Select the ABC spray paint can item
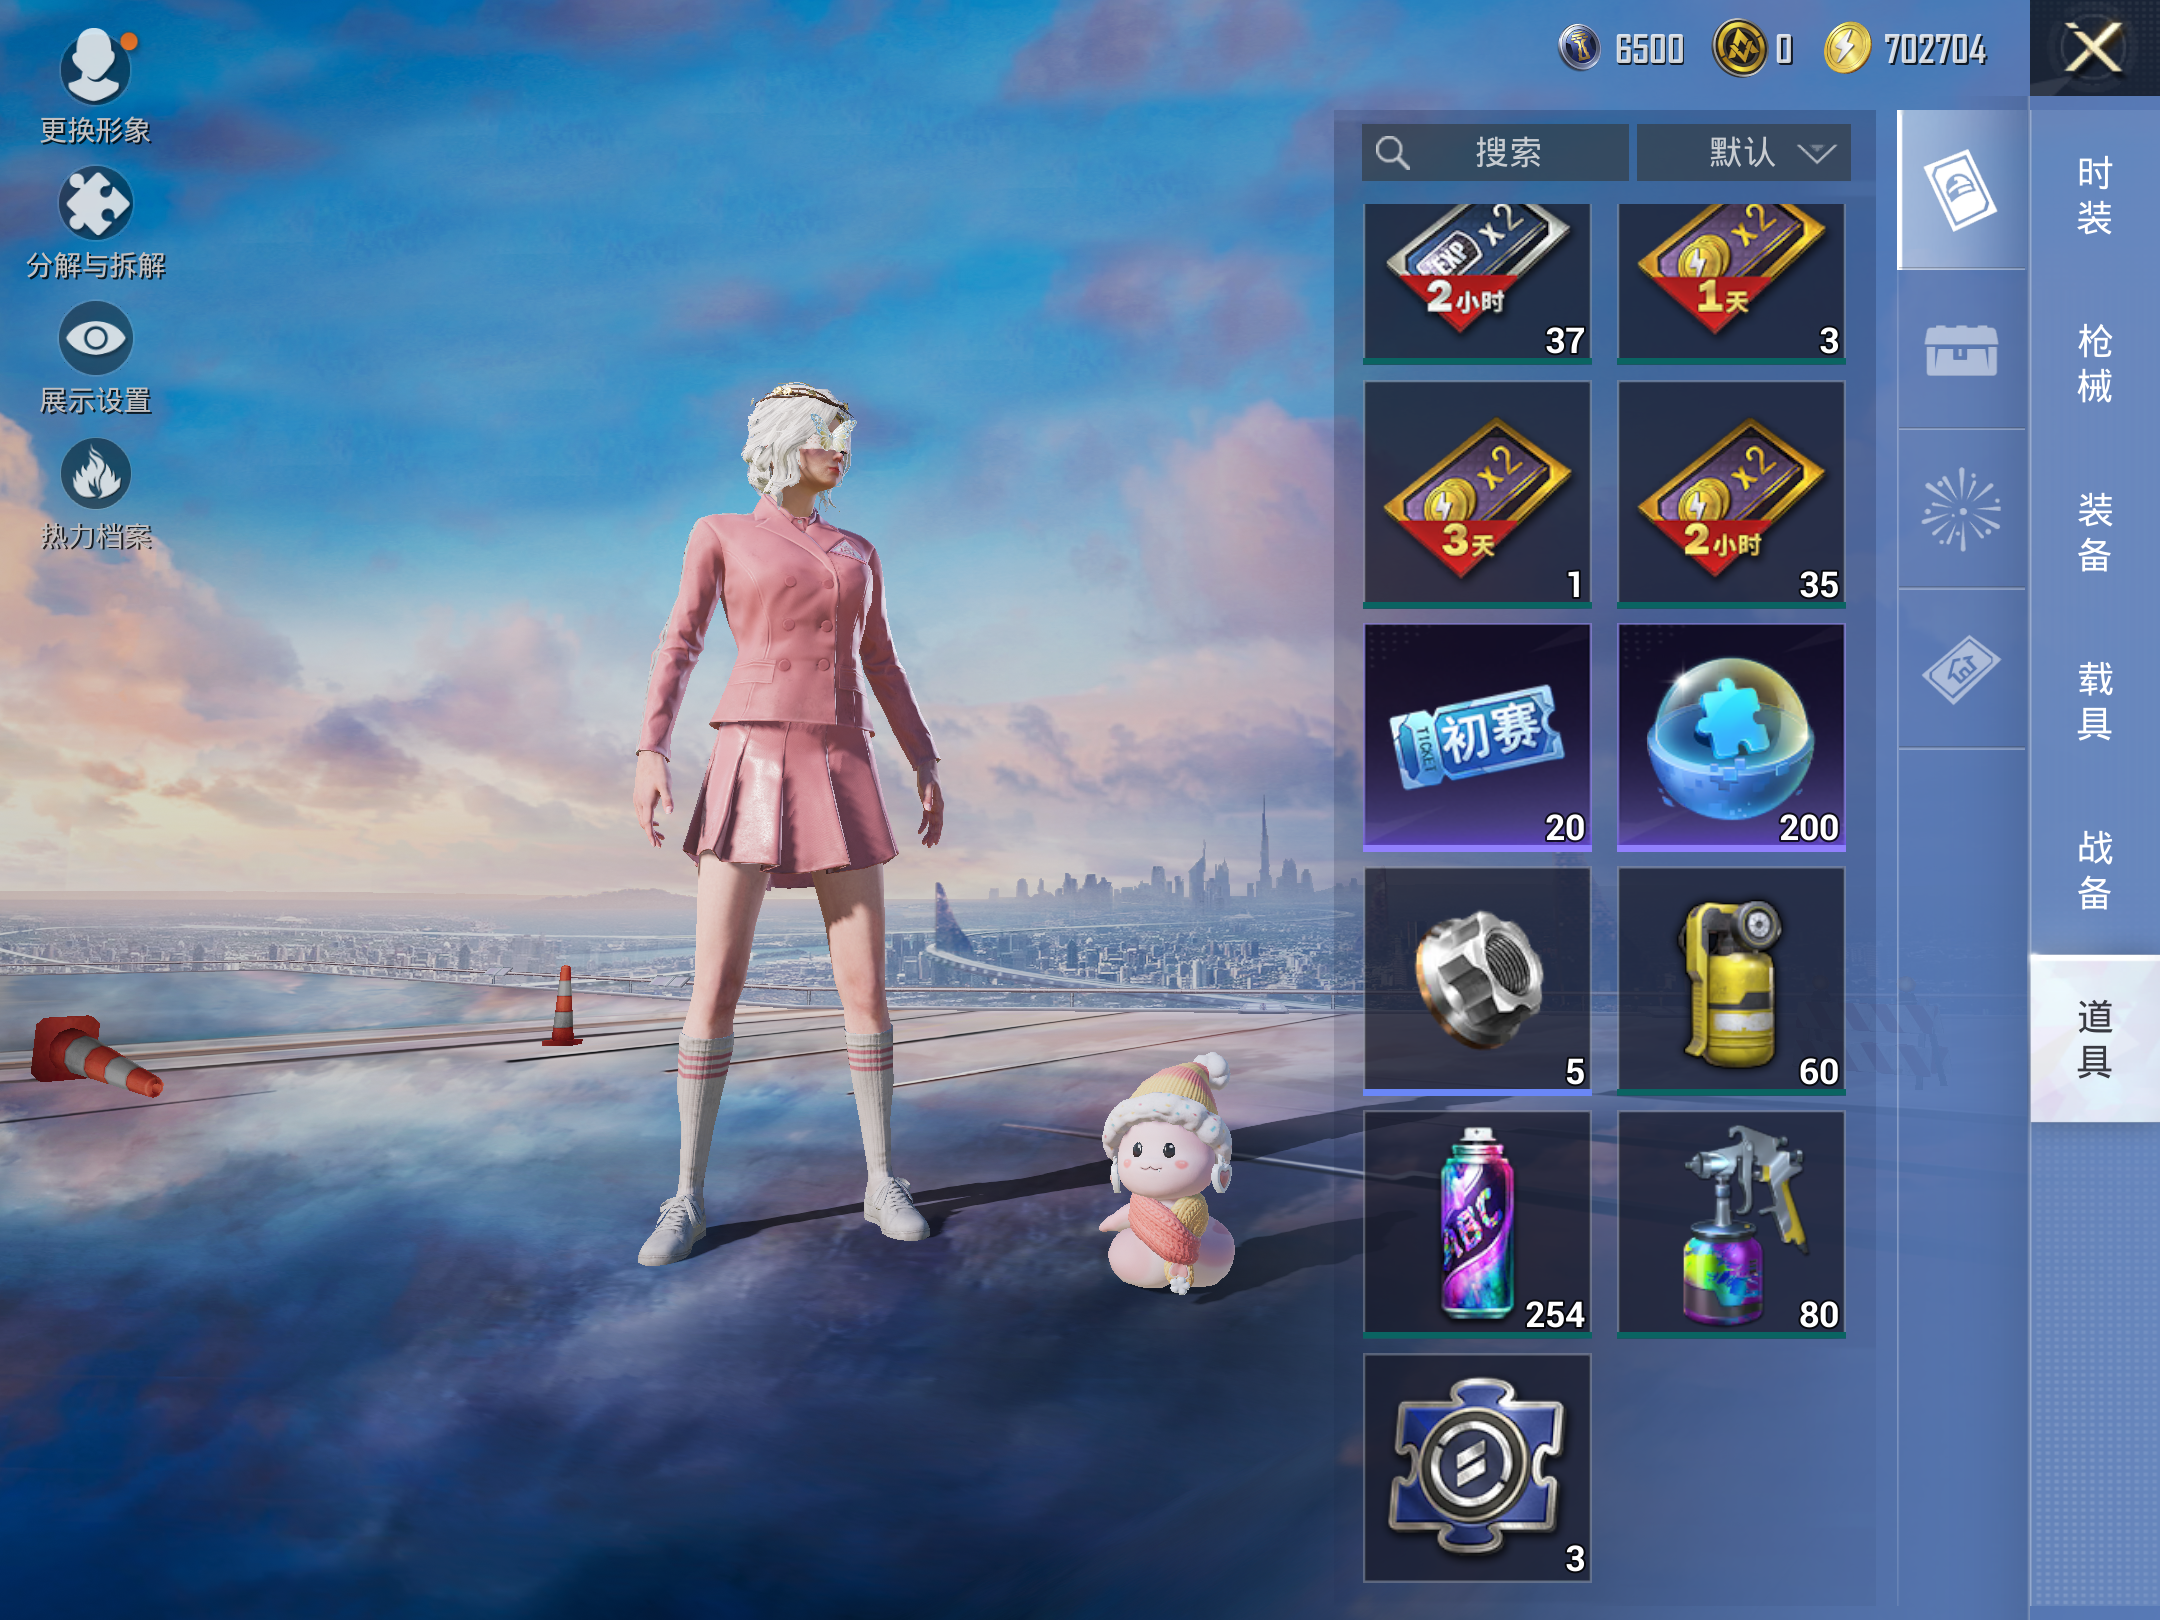Image resolution: width=2160 pixels, height=1620 pixels. (x=1477, y=1223)
